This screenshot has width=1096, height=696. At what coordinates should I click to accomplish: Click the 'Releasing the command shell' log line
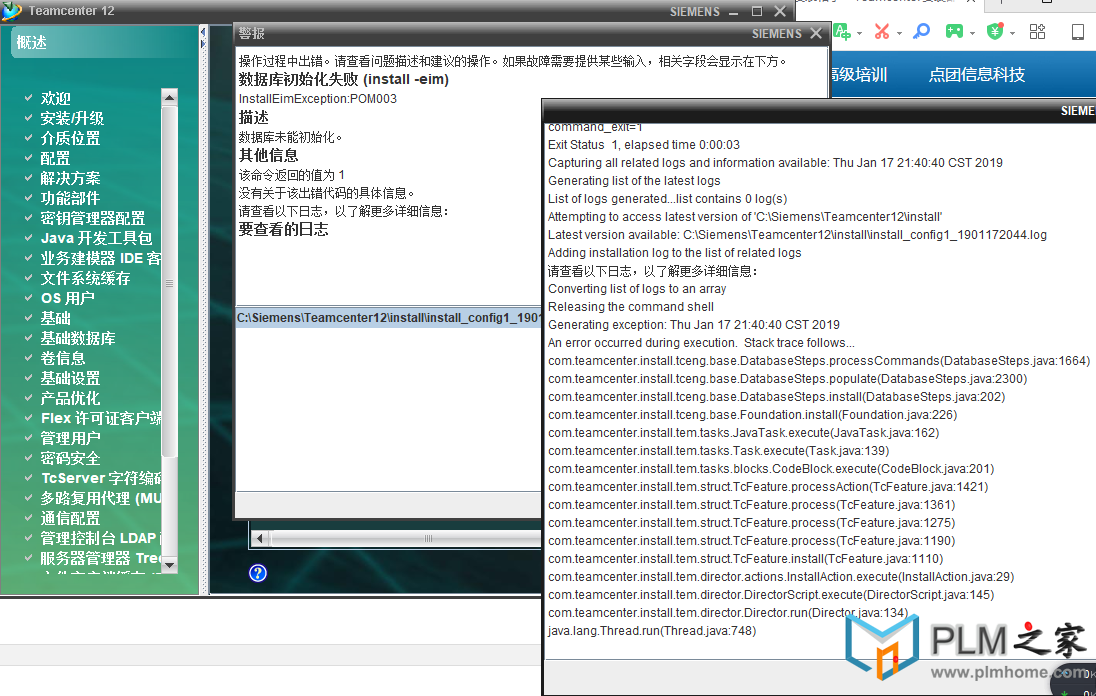tap(631, 307)
